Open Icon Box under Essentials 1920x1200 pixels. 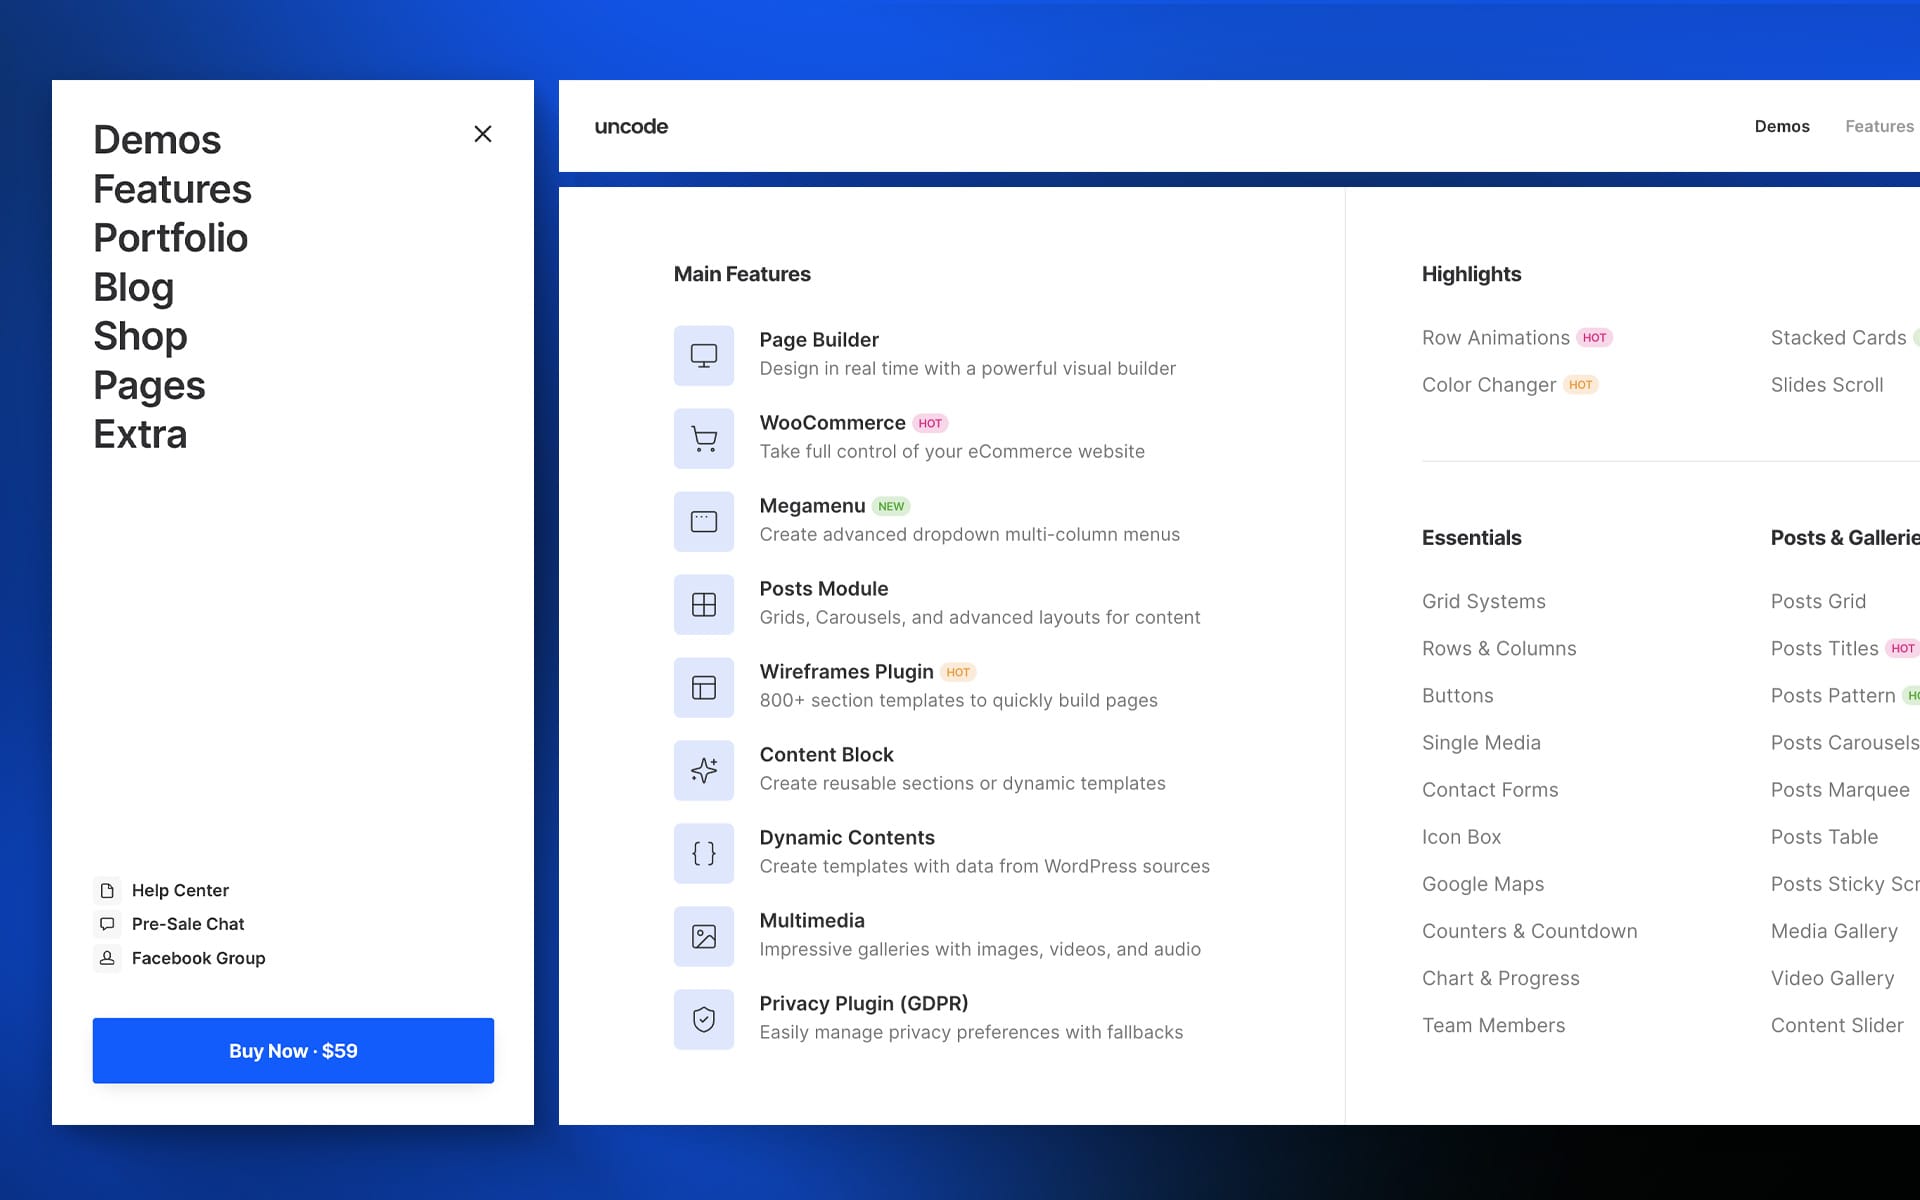(x=1461, y=837)
